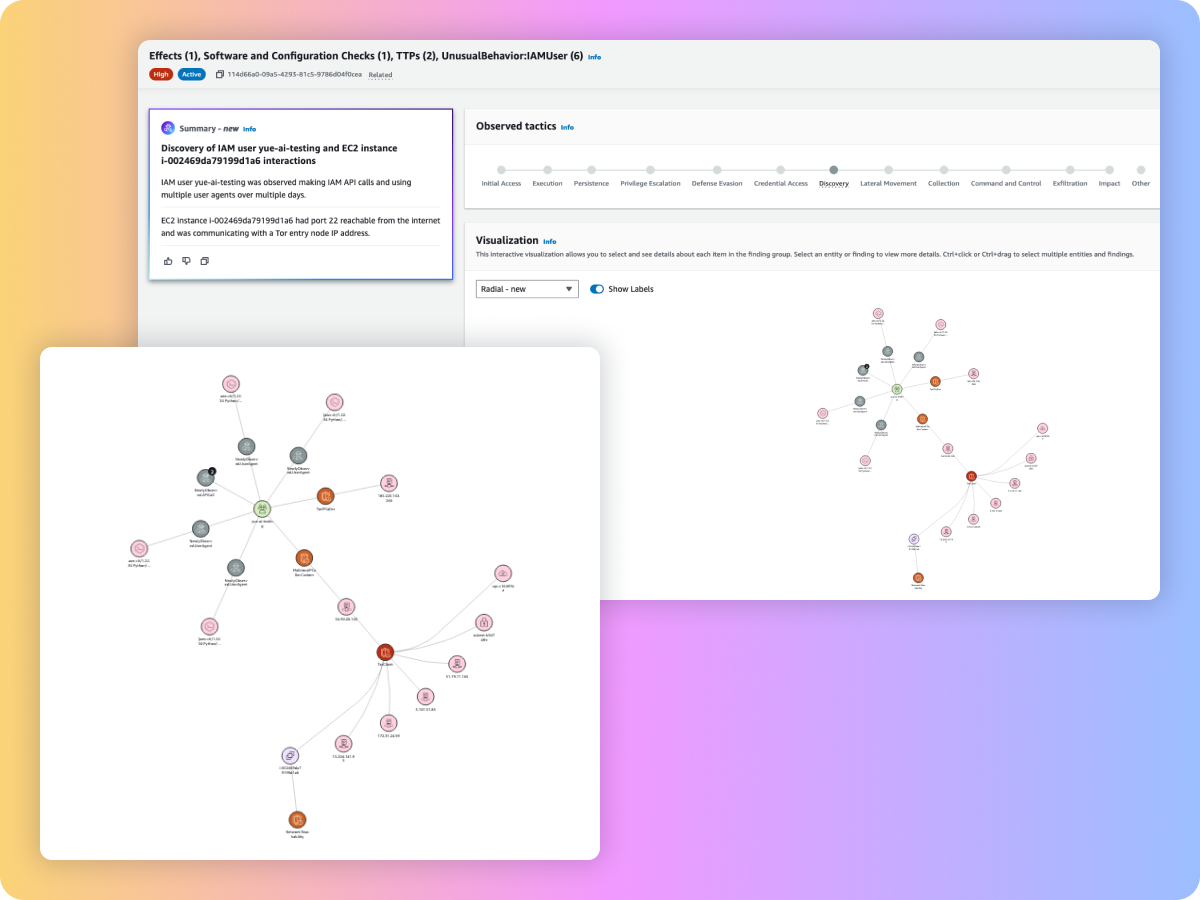Select the red TorClient node in enlarged graph
1200x900 pixels.
tap(385, 653)
